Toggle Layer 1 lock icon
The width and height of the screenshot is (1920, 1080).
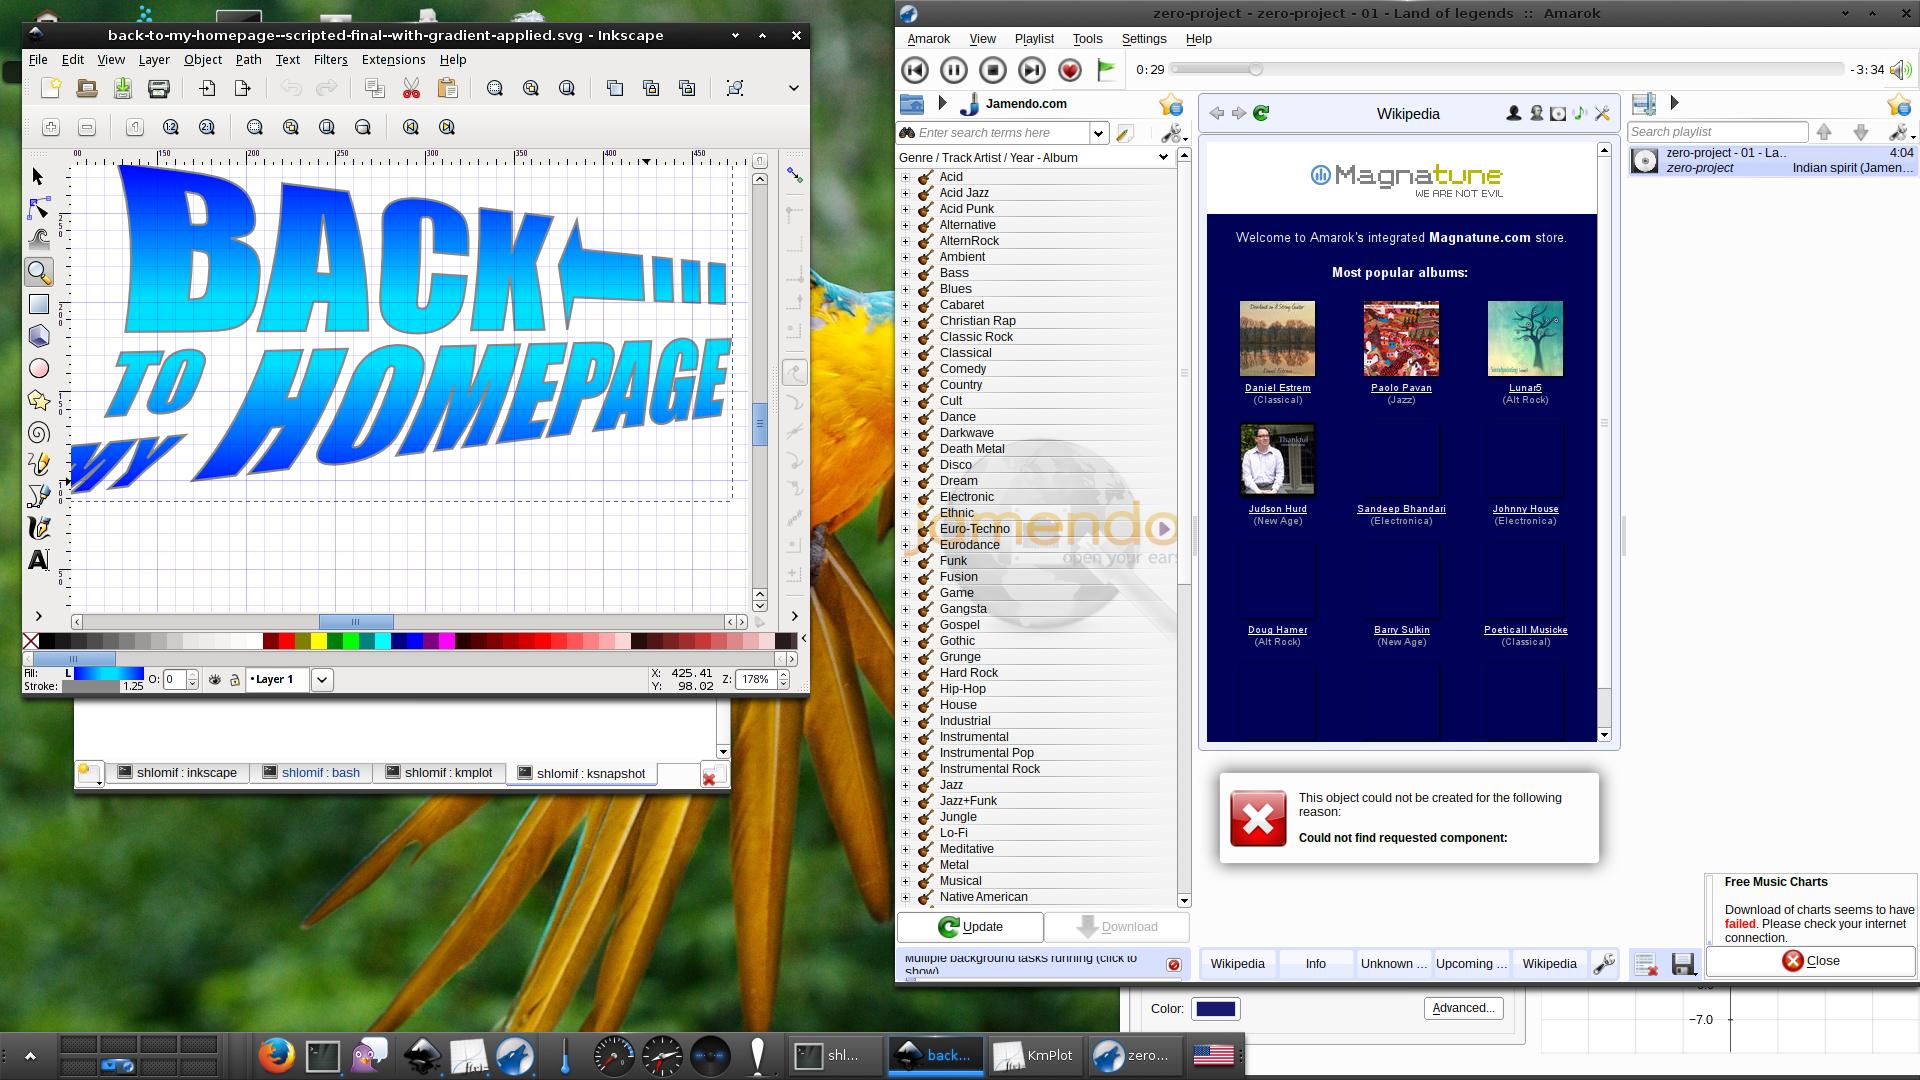pos(235,680)
